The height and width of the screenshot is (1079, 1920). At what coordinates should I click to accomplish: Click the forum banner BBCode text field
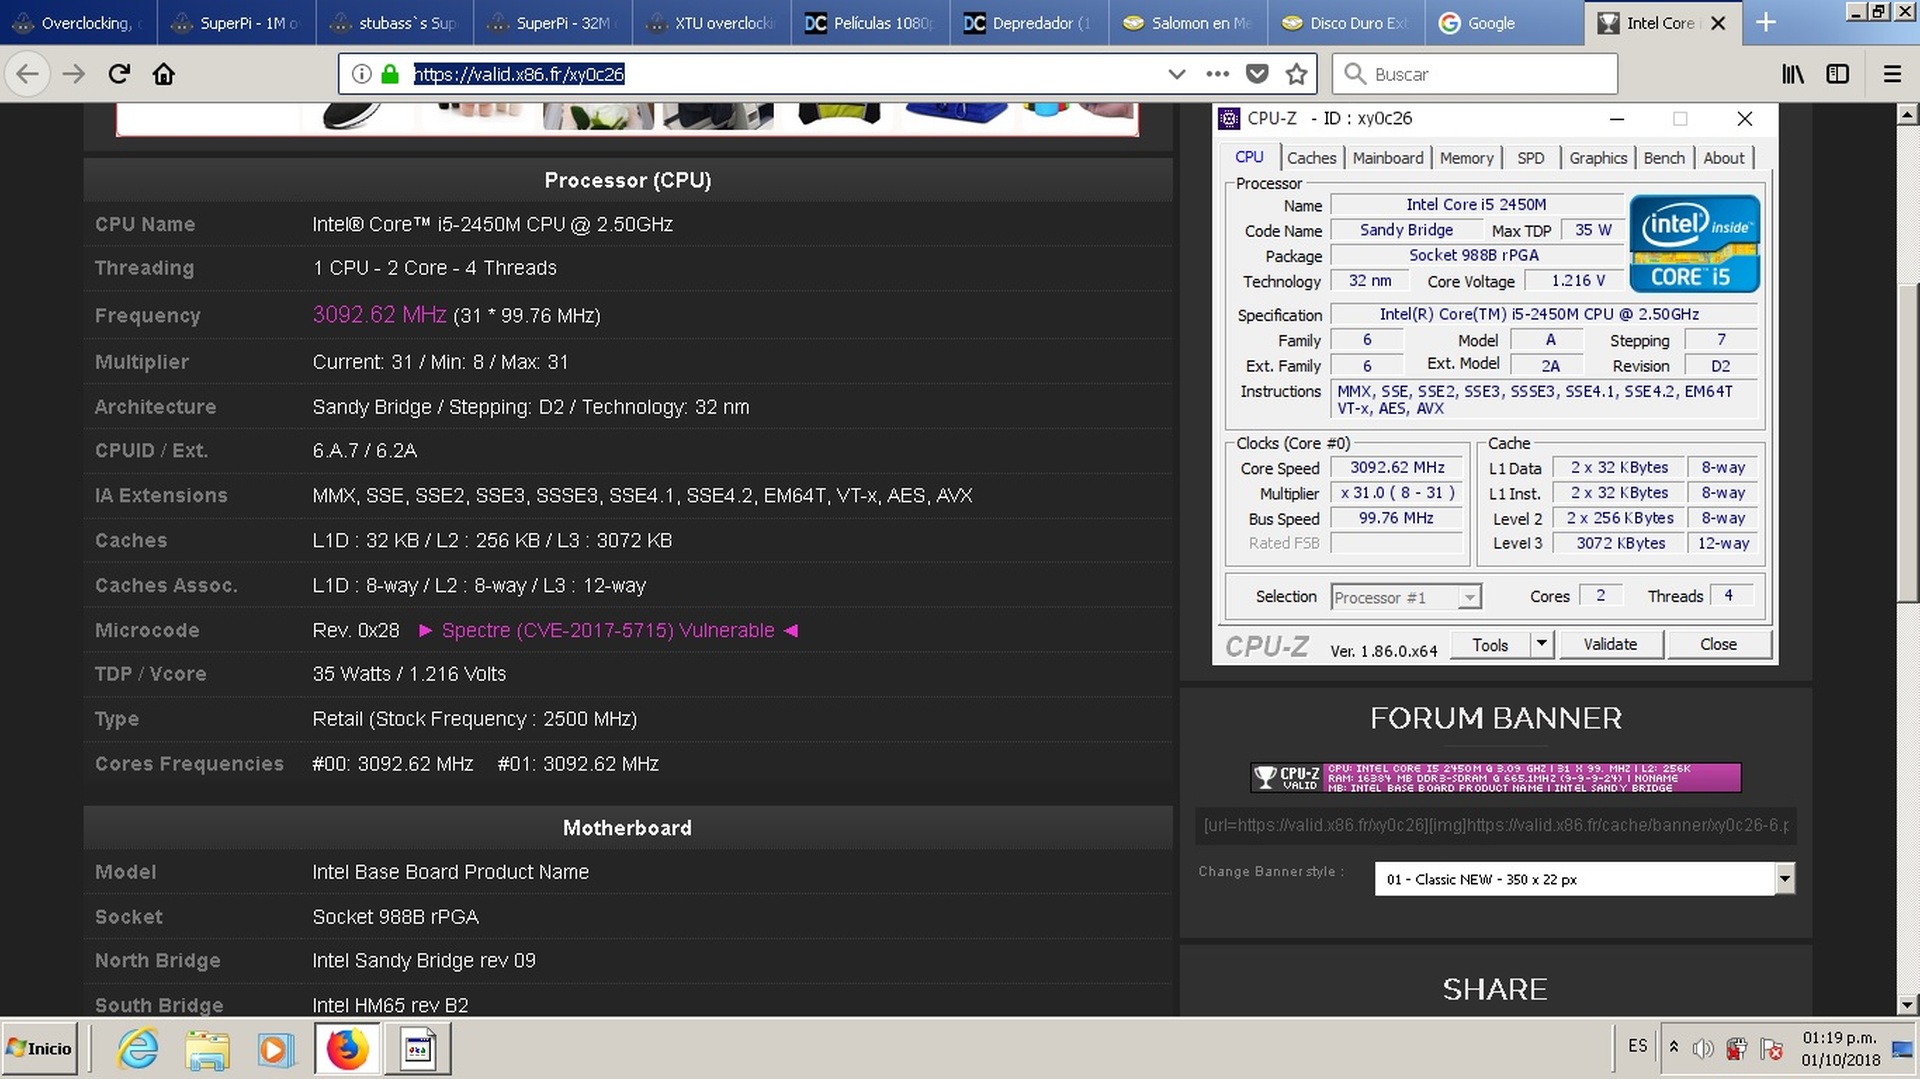click(x=1495, y=825)
